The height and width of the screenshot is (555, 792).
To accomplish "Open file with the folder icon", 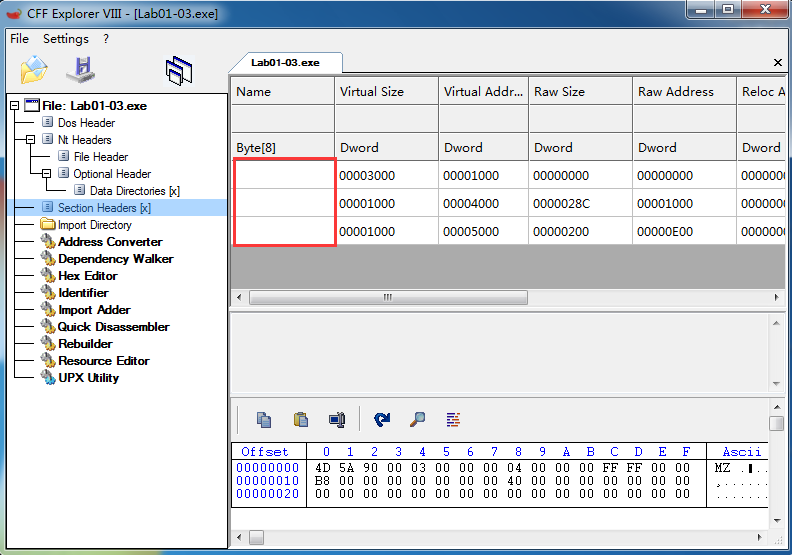I will [34, 69].
